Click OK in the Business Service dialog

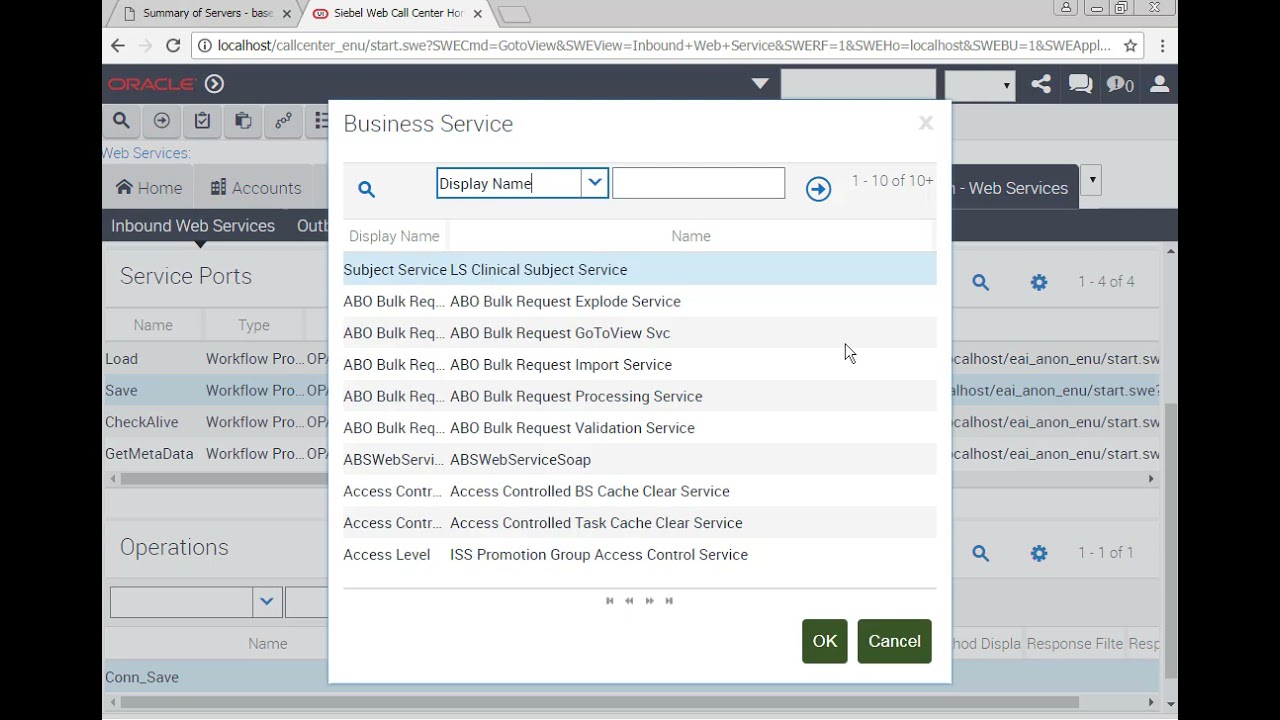point(824,641)
